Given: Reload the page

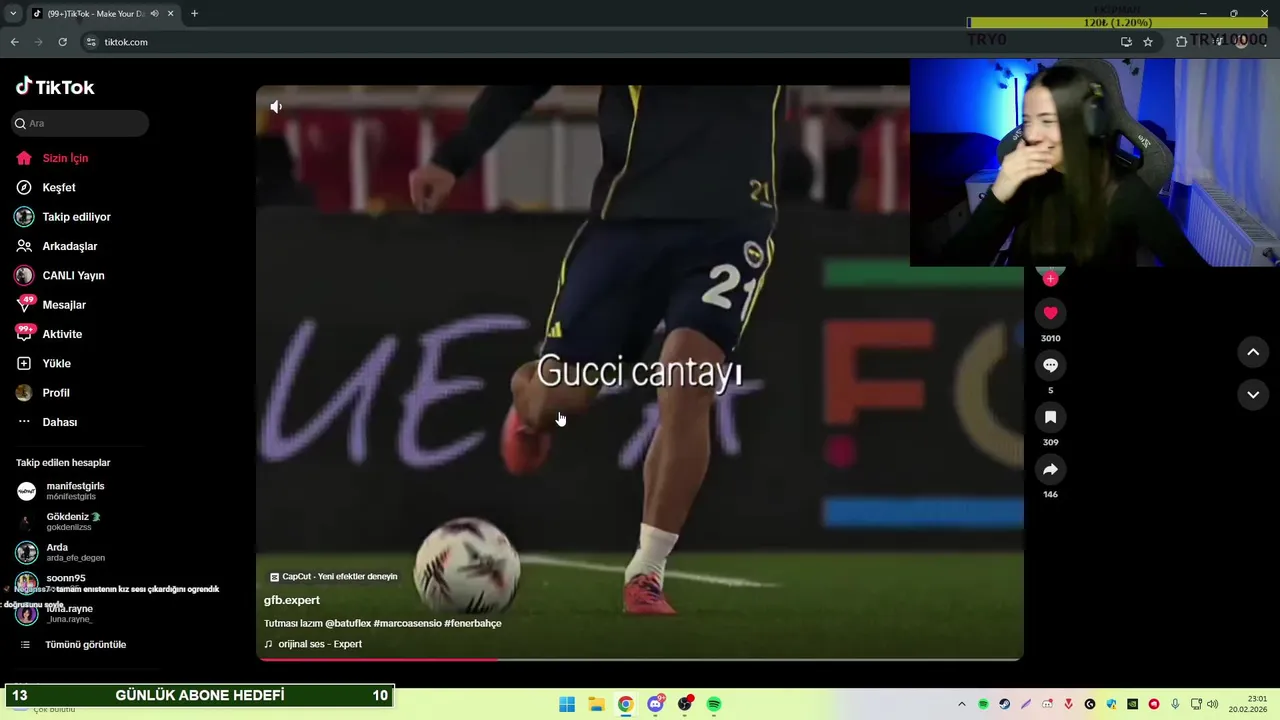Looking at the screenshot, I should (x=62, y=42).
